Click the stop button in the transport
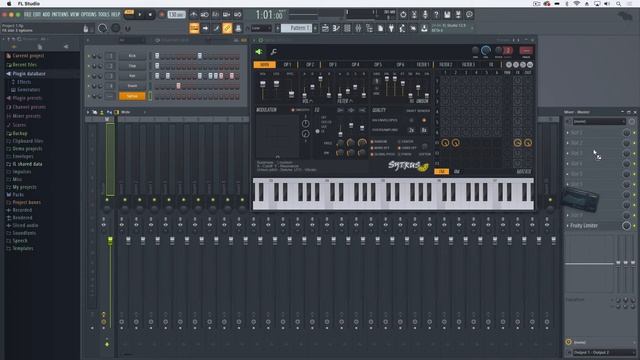This screenshot has height=360, width=640. (150, 15)
